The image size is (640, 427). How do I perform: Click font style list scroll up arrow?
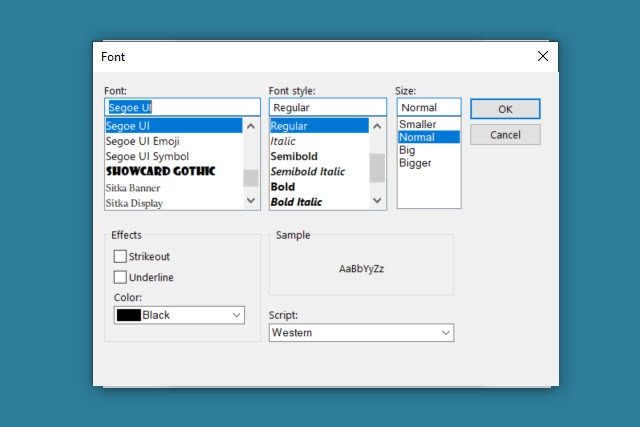(x=377, y=126)
